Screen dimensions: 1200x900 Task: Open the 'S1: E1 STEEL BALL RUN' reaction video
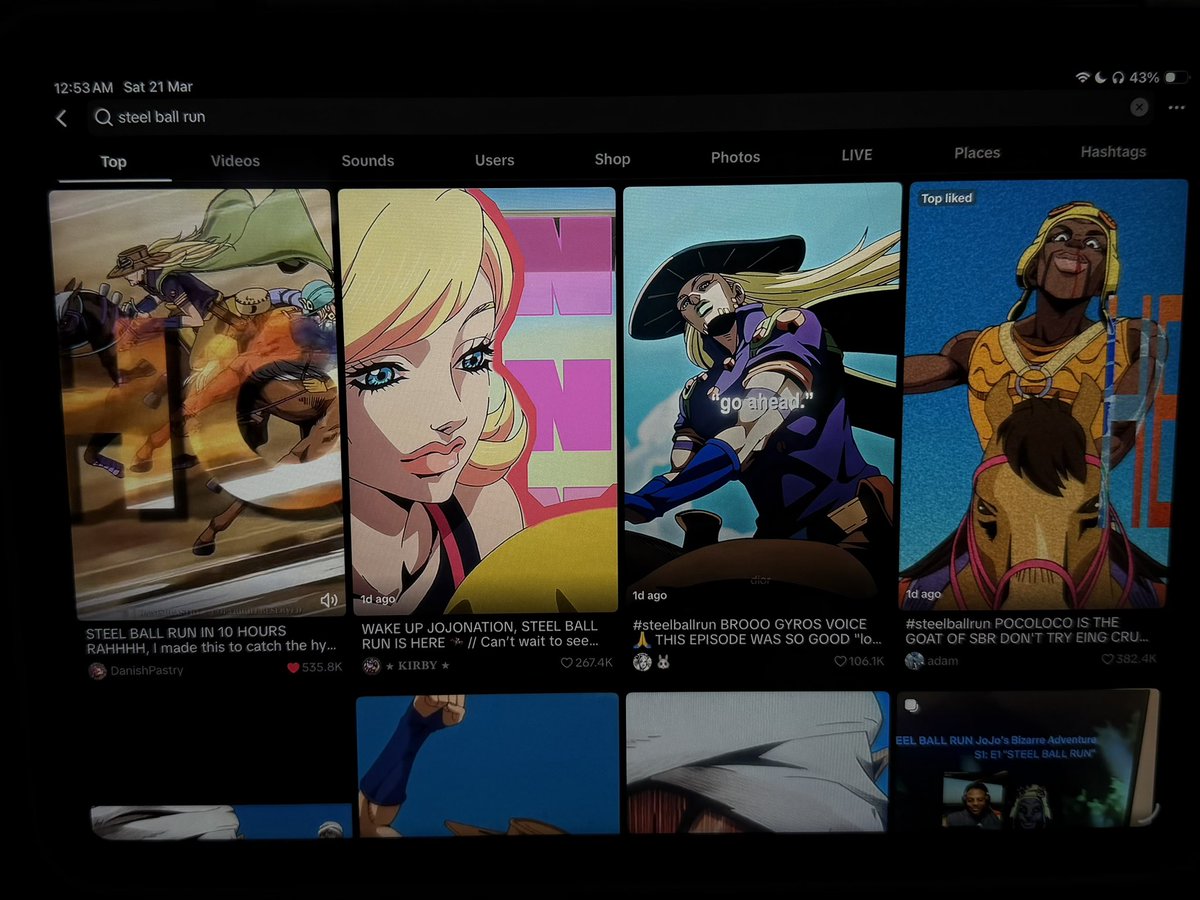[1028, 762]
